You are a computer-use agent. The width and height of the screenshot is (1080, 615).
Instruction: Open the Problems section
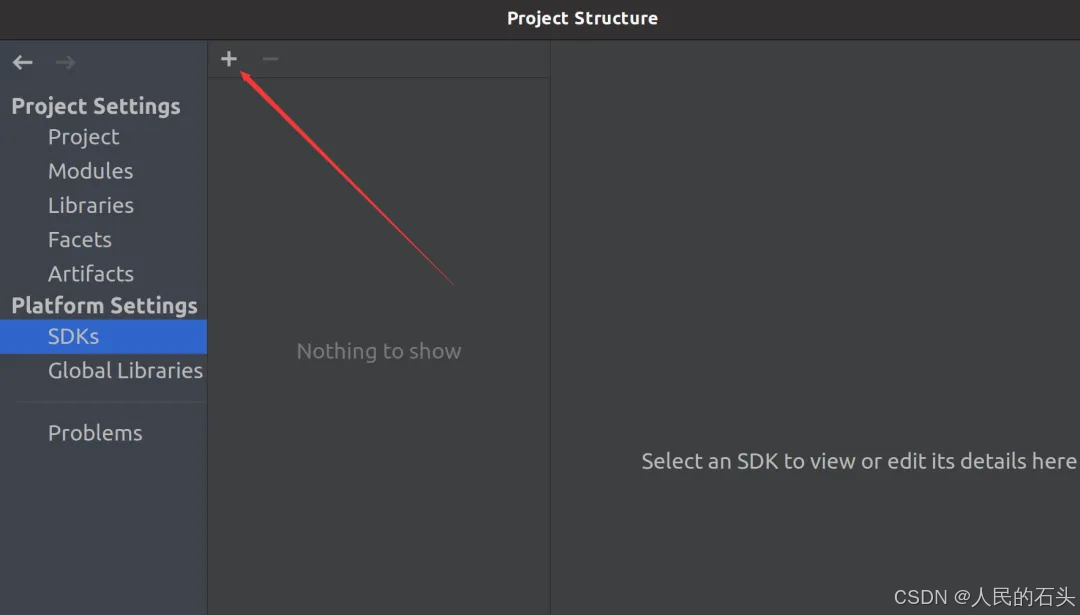(x=95, y=432)
